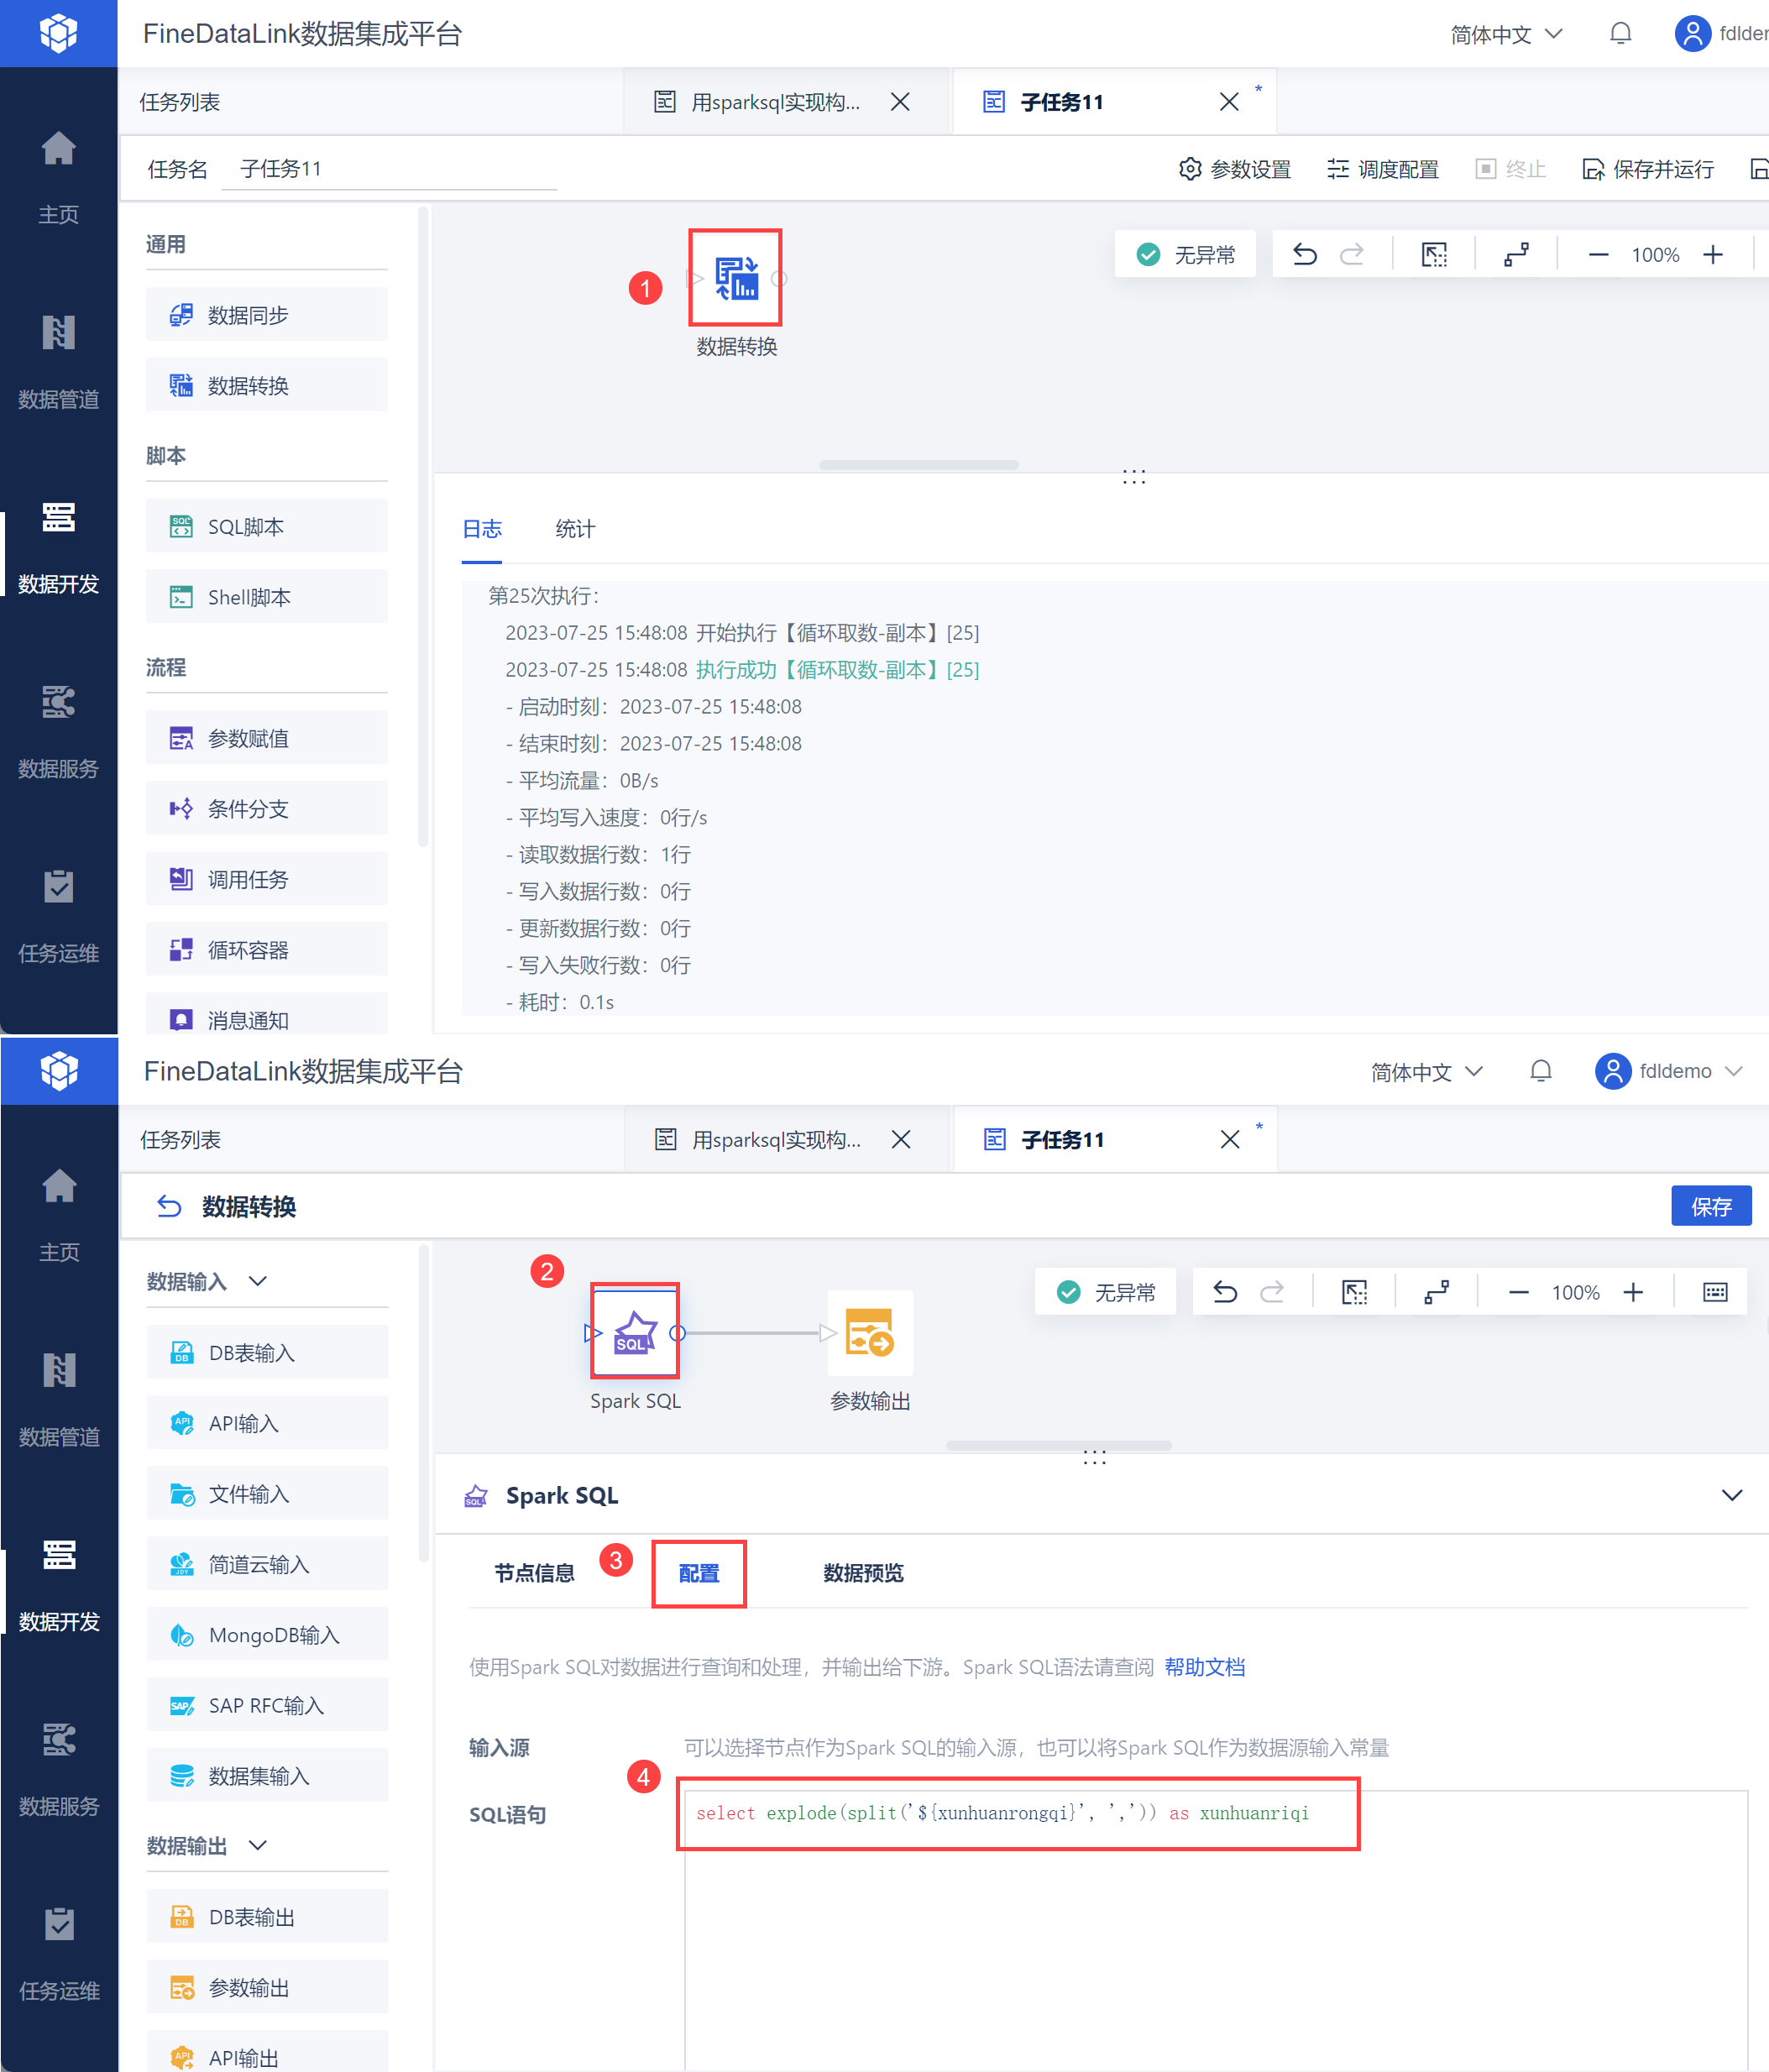This screenshot has width=1769, height=2072.
Task: Switch to the 统计 tab
Action: click(x=575, y=529)
